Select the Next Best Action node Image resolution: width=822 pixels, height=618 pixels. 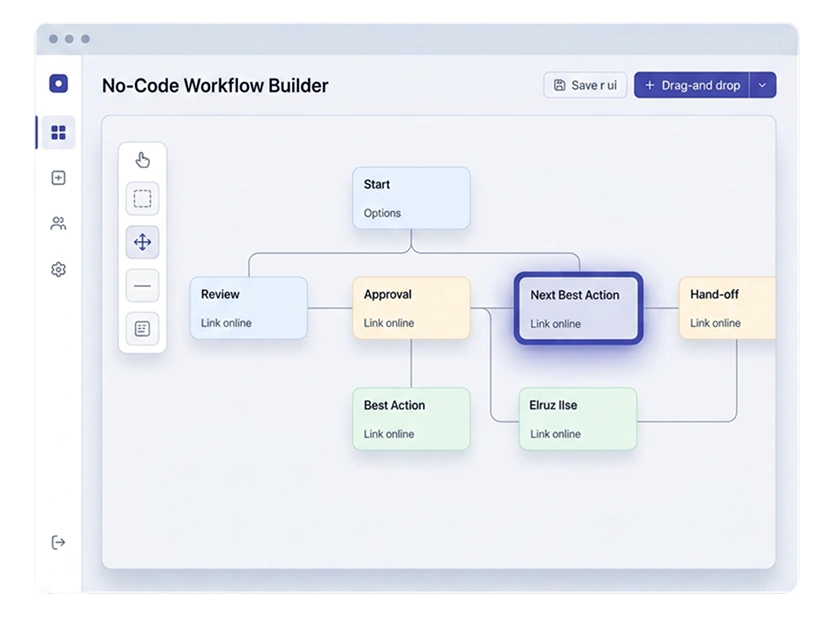[x=579, y=308]
